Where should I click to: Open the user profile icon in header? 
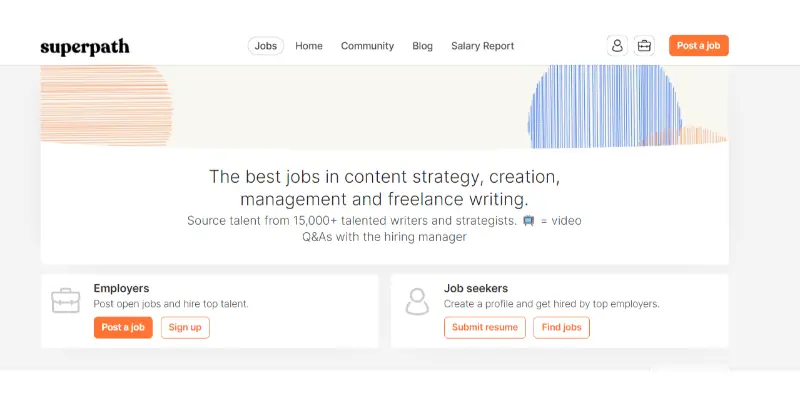click(617, 45)
